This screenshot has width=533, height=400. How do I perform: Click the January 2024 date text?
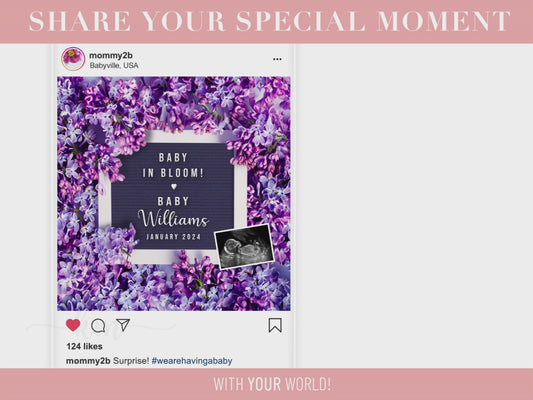pos(173,237)
